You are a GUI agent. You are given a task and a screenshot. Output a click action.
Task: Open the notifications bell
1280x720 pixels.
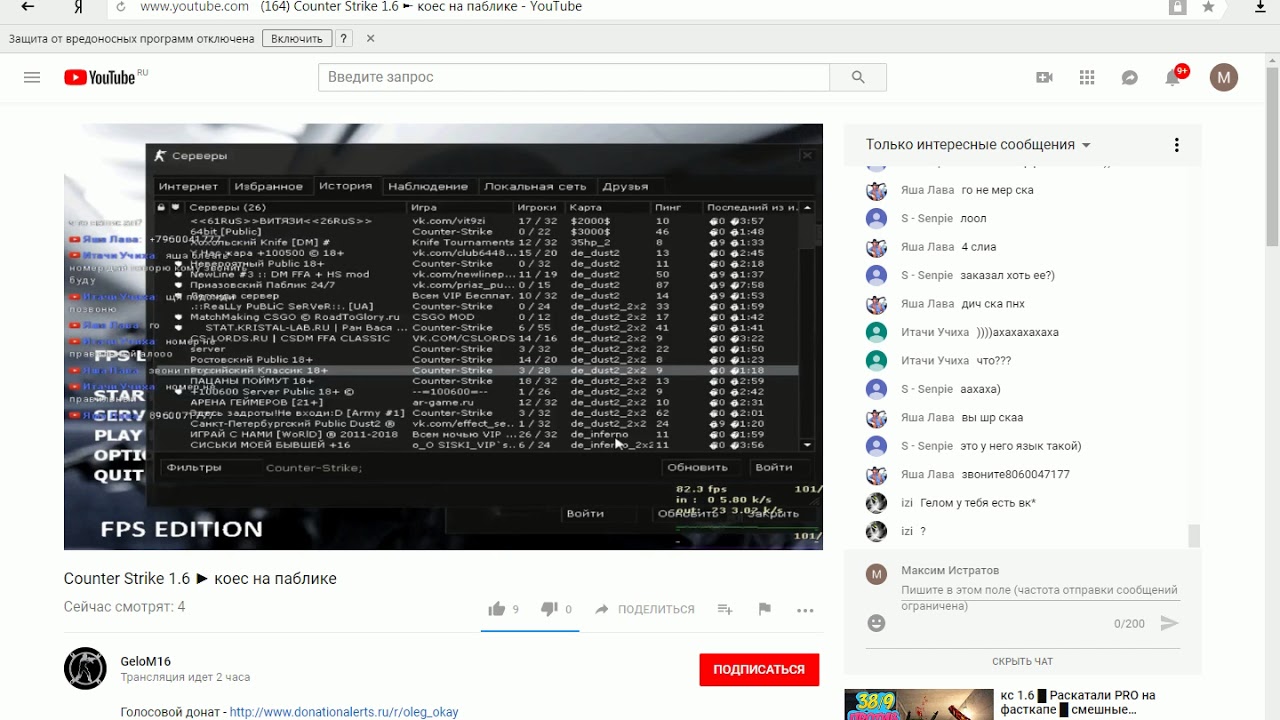(x=1173, y=77)
